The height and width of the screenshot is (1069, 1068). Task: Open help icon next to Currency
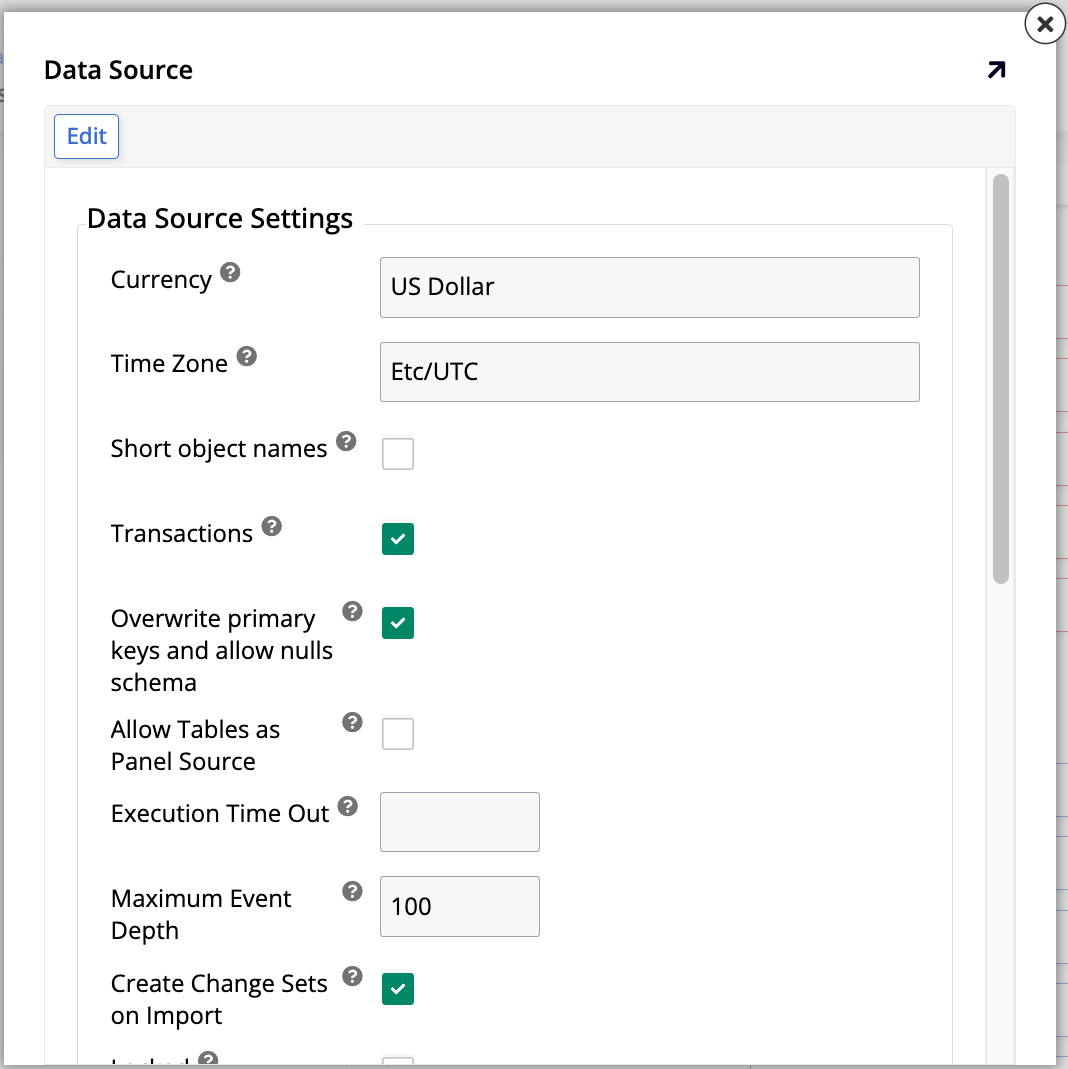click(x=230, y=273)
